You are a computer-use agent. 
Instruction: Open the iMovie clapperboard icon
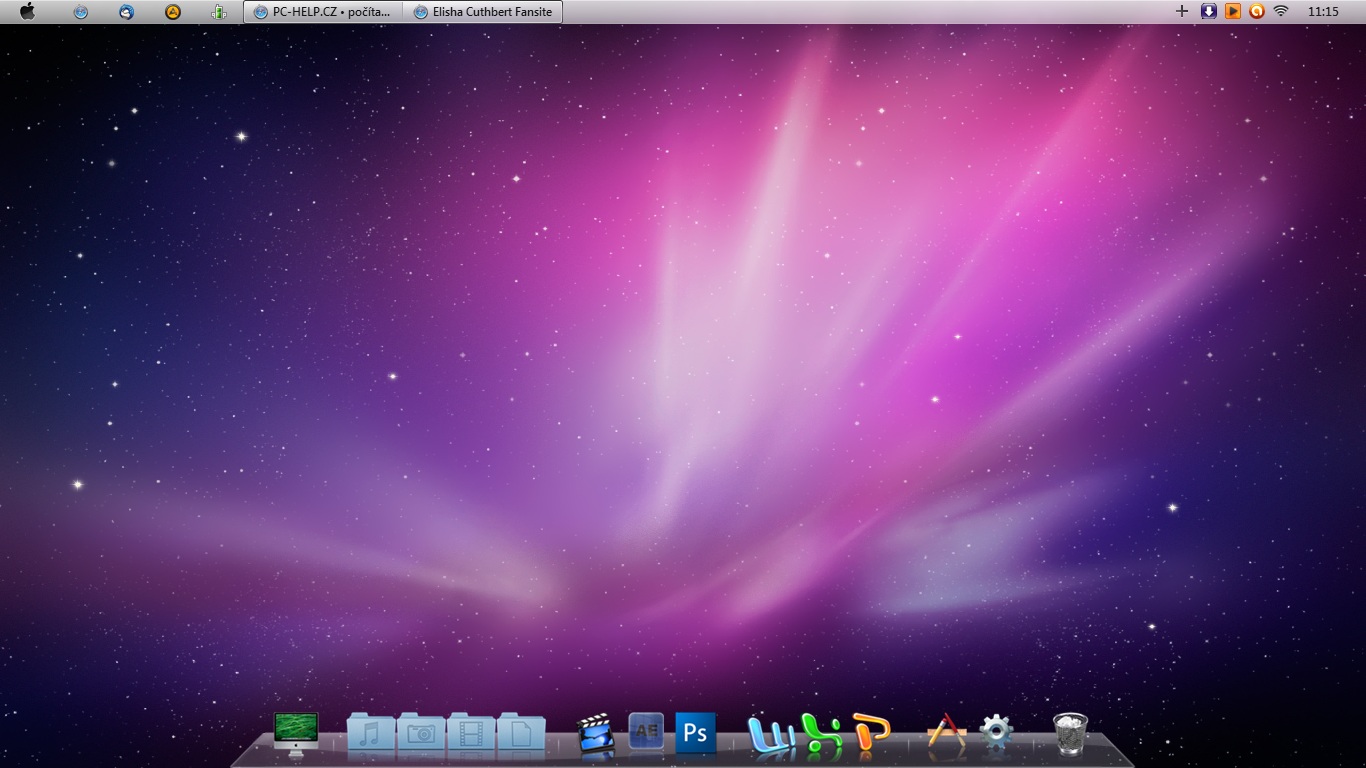click(x=596, y=734)
